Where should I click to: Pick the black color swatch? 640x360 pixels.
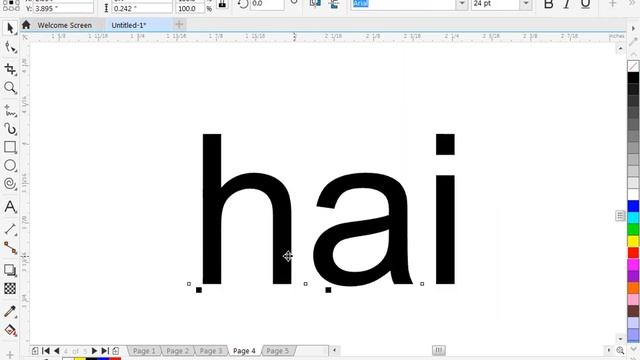pyautogui.click(x=633, y=78)
